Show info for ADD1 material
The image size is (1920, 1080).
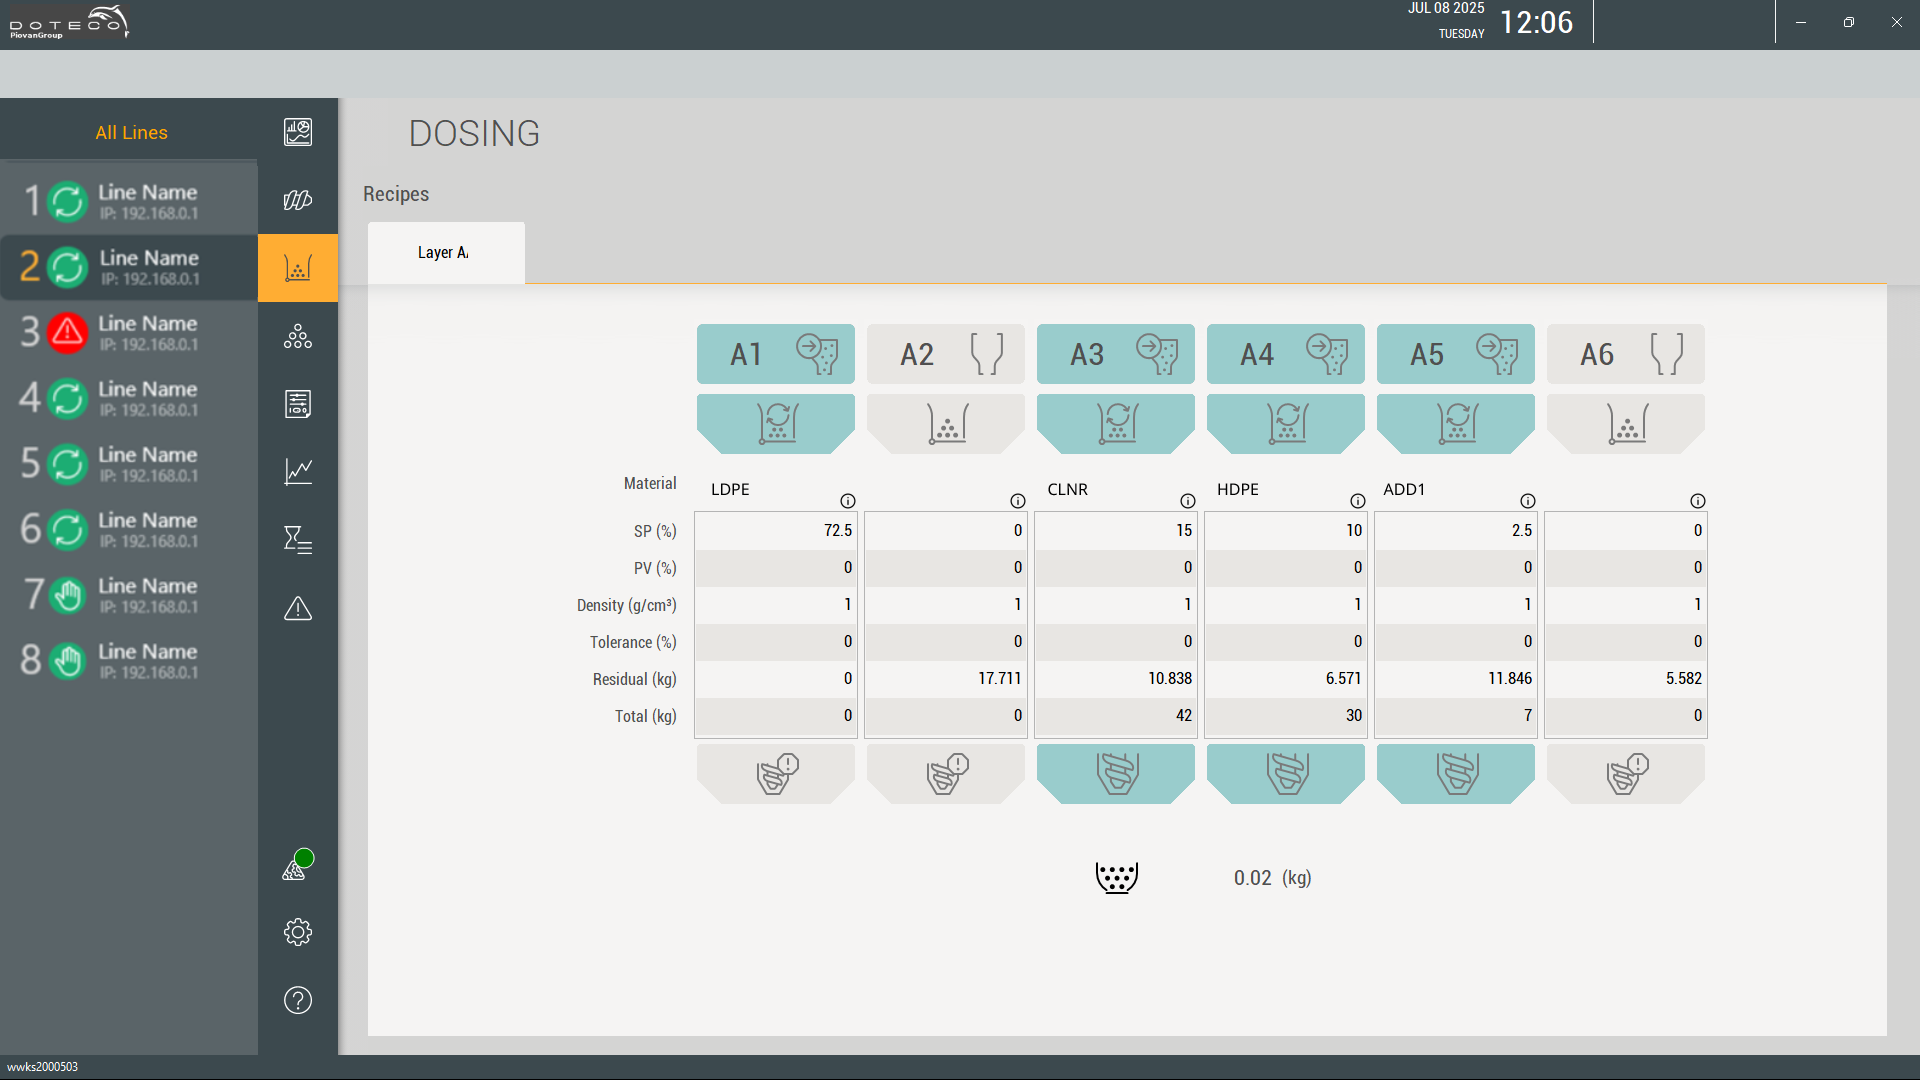click(x=1527, y=501)
